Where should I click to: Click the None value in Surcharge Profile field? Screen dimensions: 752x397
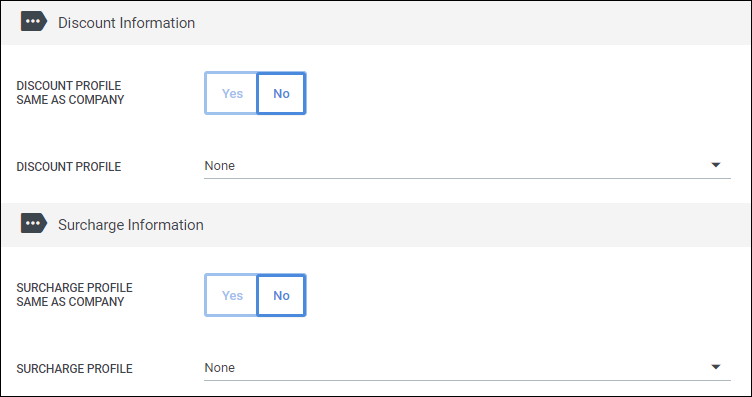tap(220, 368)
